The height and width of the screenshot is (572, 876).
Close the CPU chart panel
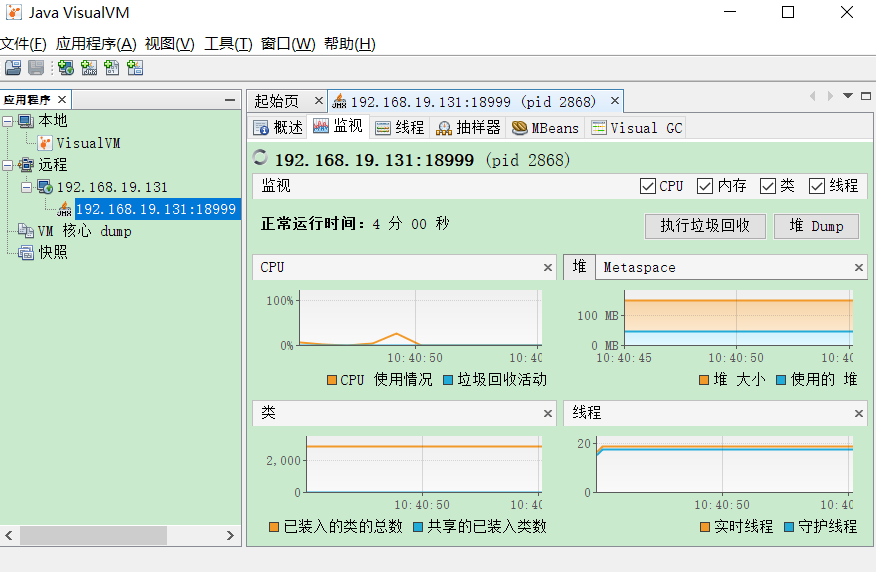tap(548, 268)
